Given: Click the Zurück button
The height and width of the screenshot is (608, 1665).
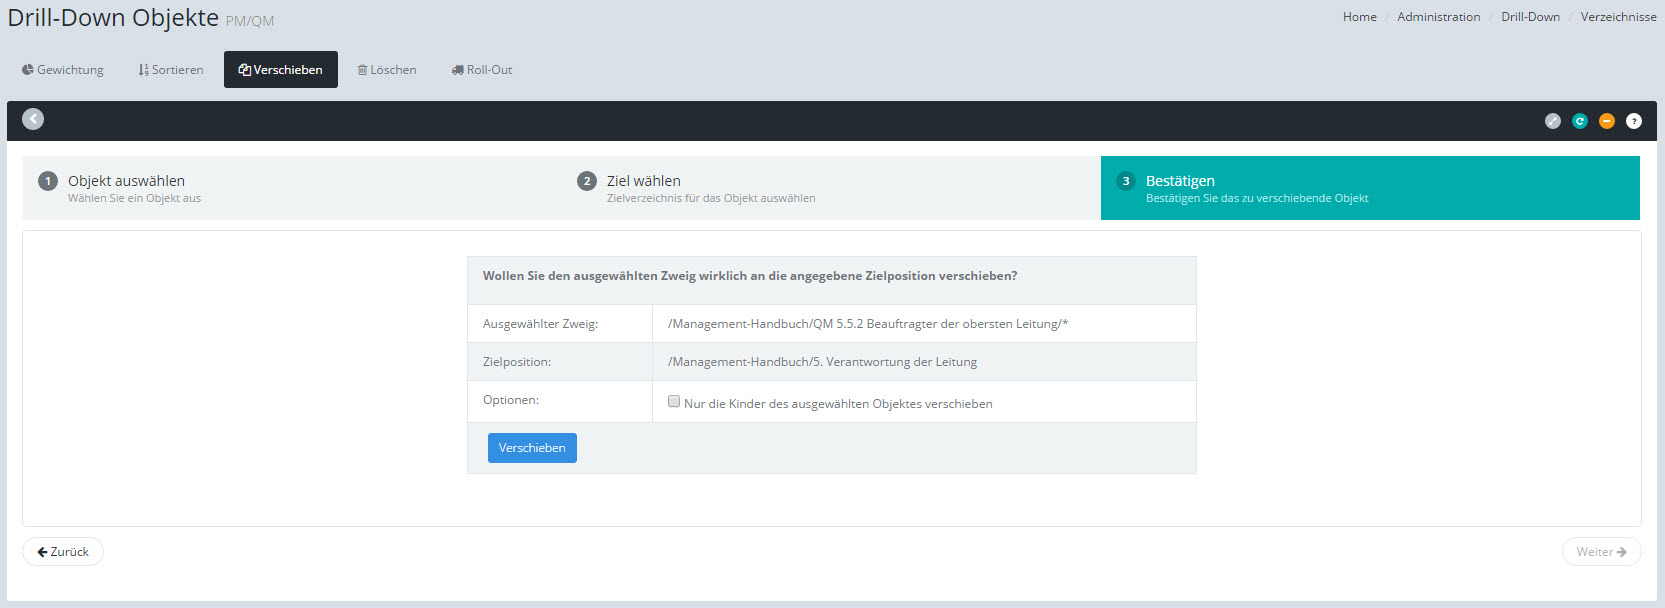Looking at the screenshot, I should [63, 552].
